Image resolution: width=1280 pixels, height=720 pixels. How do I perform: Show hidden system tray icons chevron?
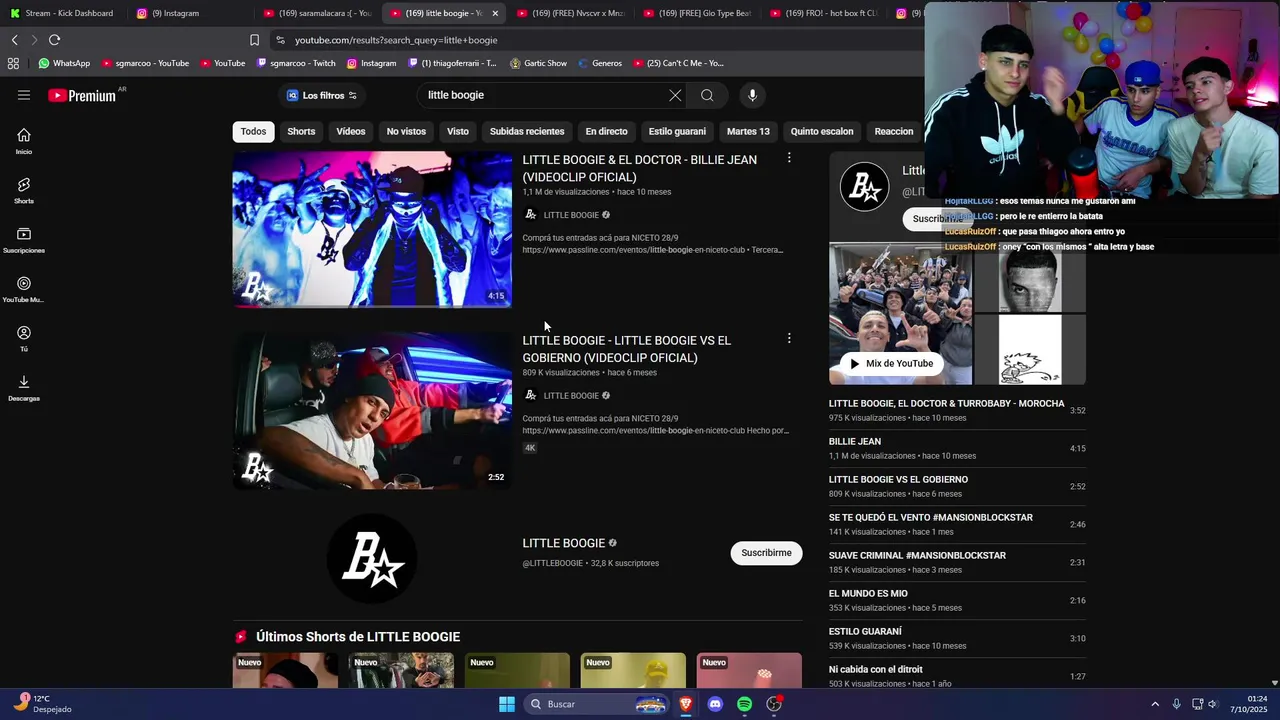coord(1155,704)
